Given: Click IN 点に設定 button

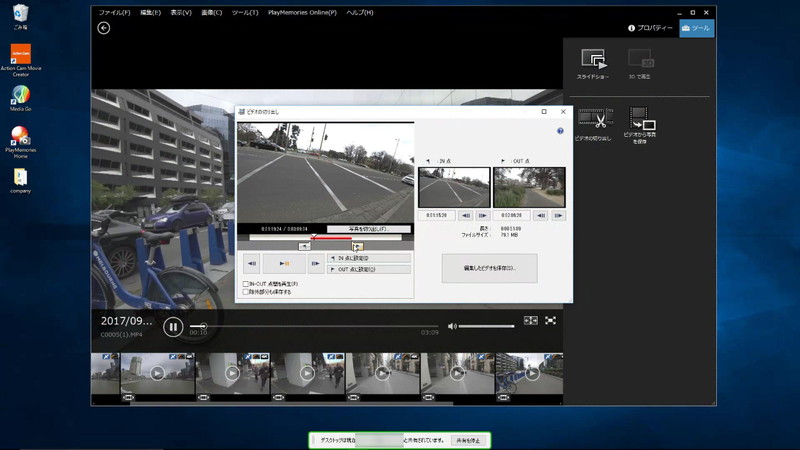Looking at the screenshot, I should (369, 258).
